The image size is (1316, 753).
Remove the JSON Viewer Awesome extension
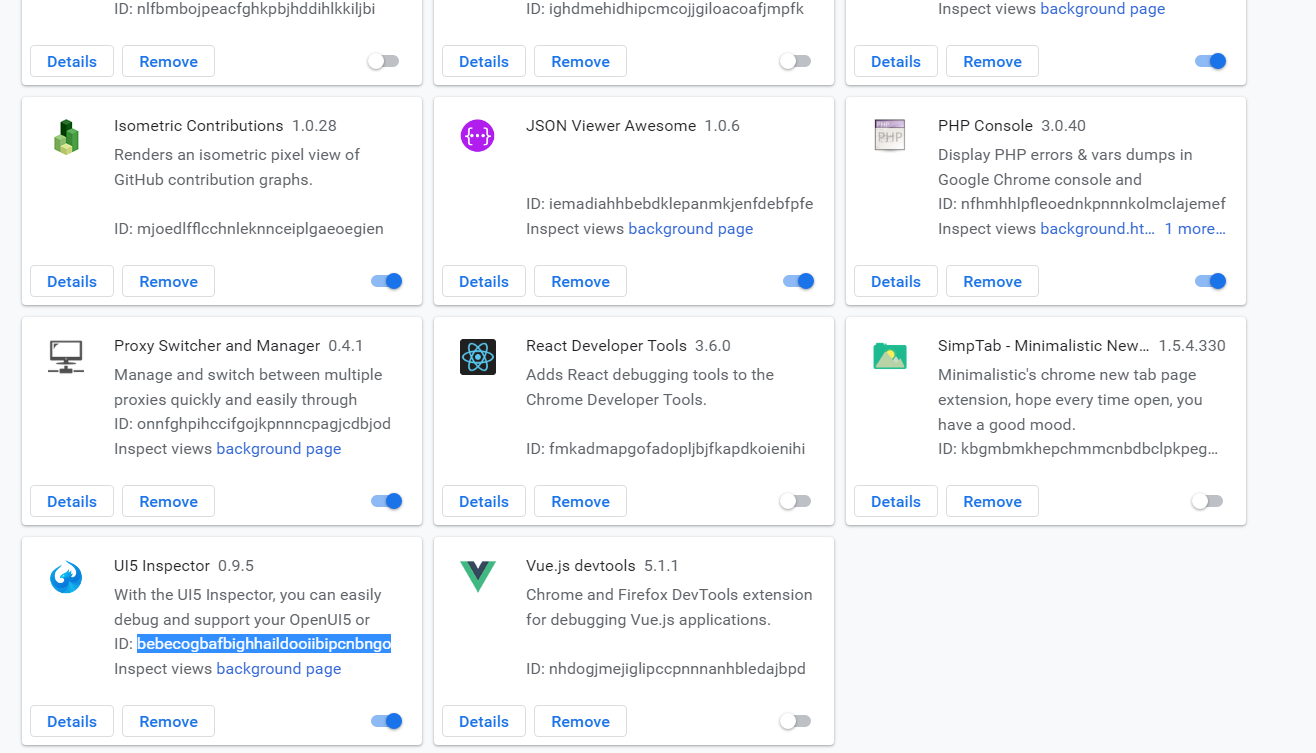point(580,281)
